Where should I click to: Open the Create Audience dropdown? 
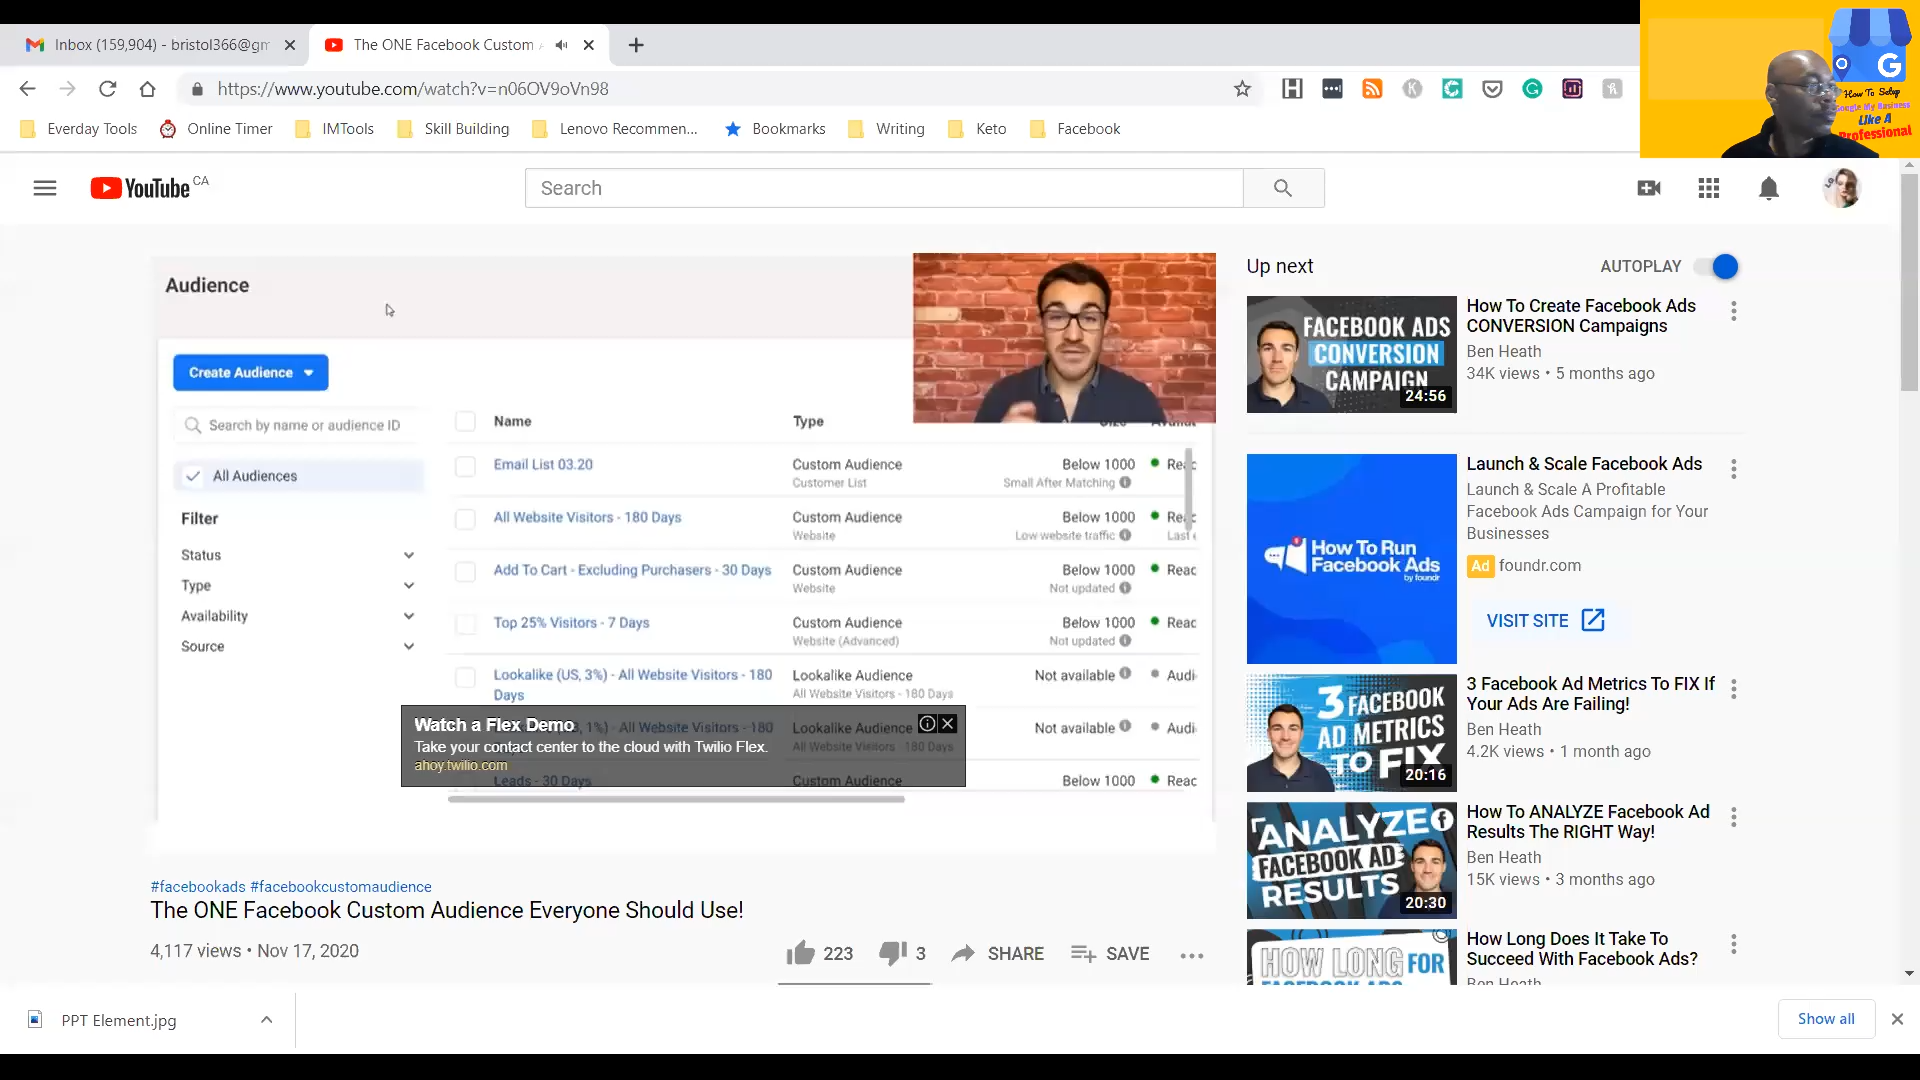(x=251, y=372)
